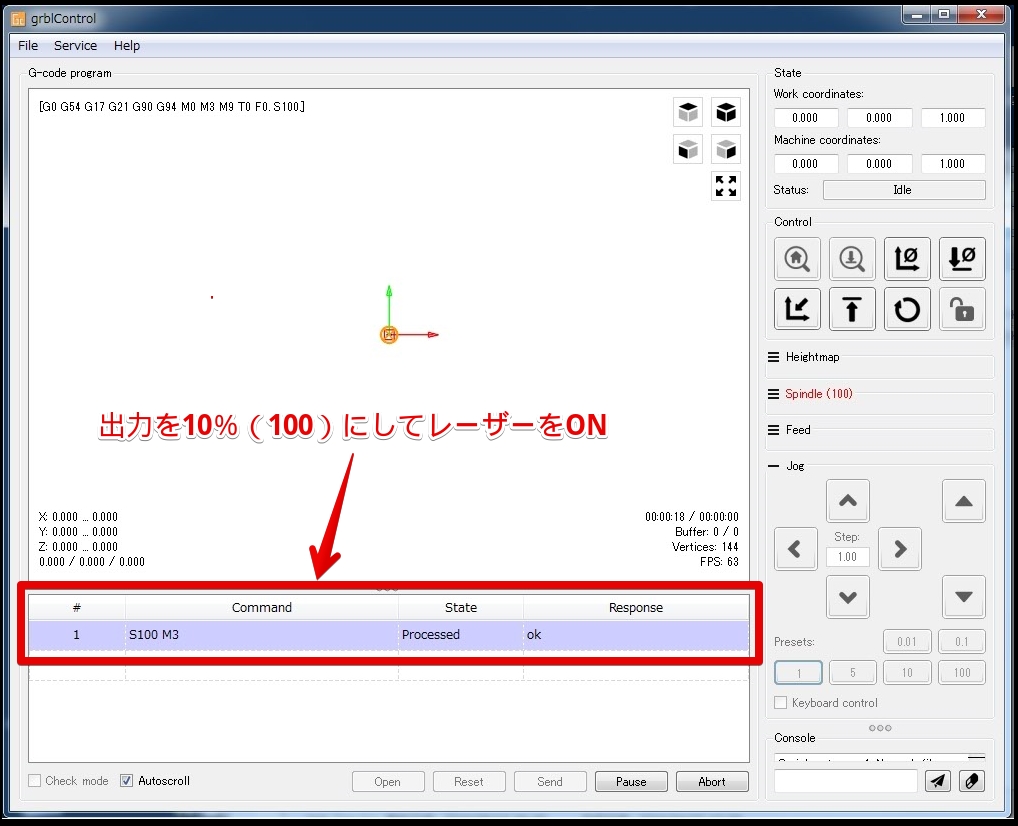The image size is (1018, 826).
Task: Select the 100 jog step preset
Action: pyautogui.click(x=962, y=673)
